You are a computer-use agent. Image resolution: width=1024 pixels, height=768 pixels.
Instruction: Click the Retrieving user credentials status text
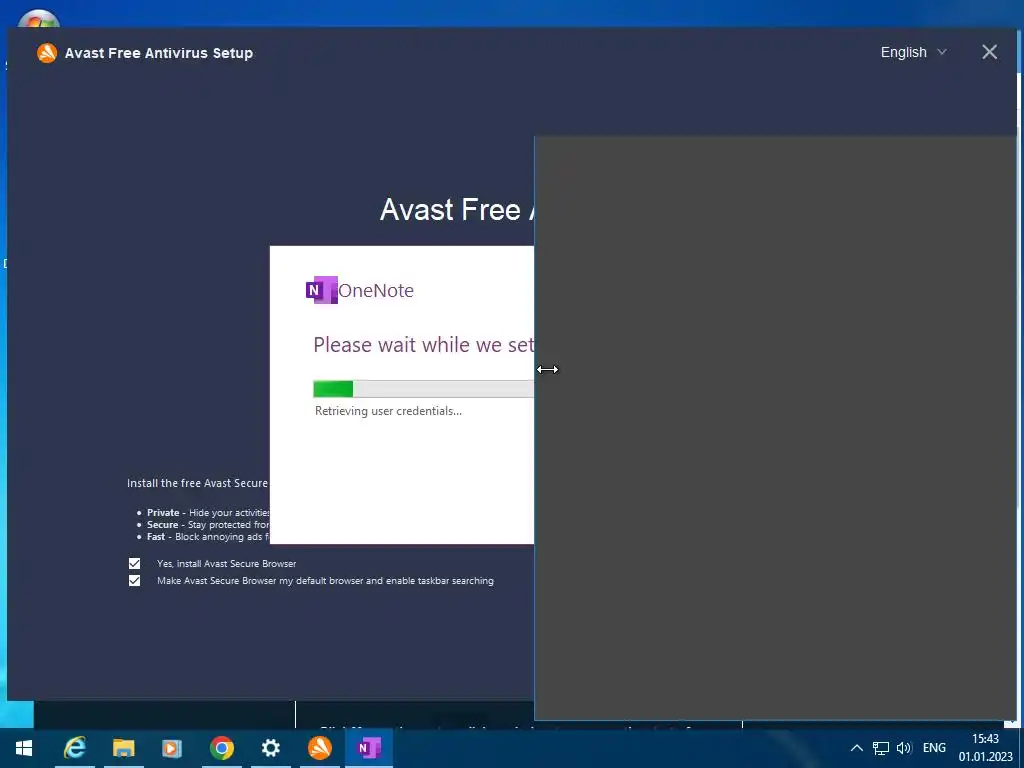388,411
